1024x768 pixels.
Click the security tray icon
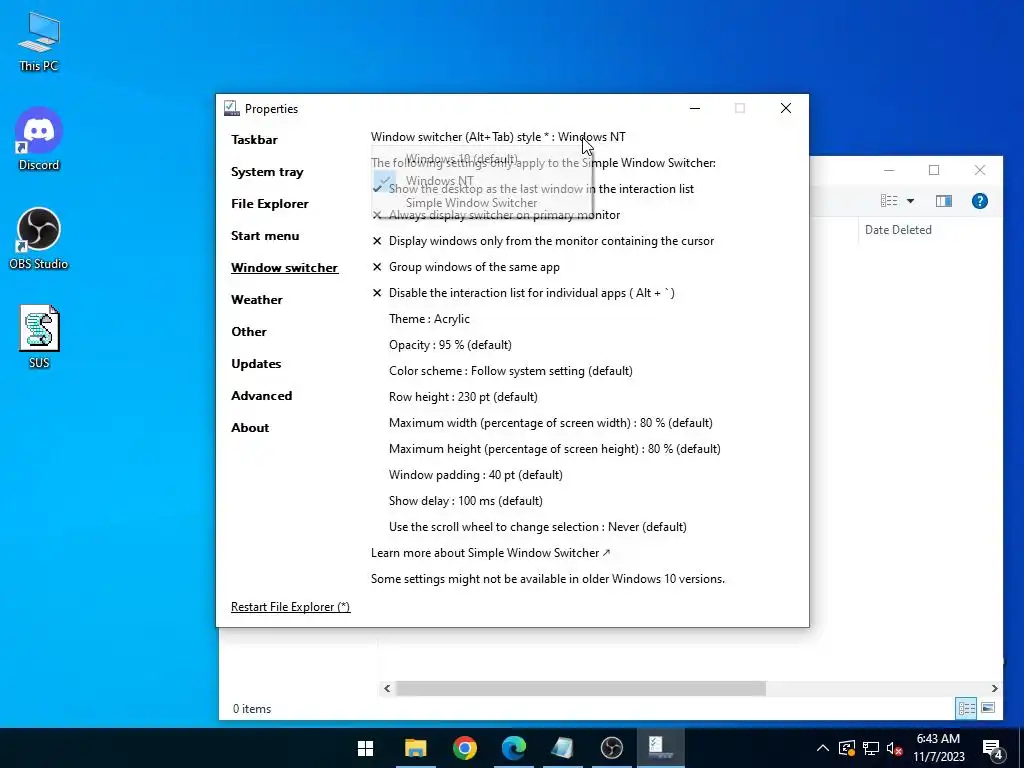[846, 748]
